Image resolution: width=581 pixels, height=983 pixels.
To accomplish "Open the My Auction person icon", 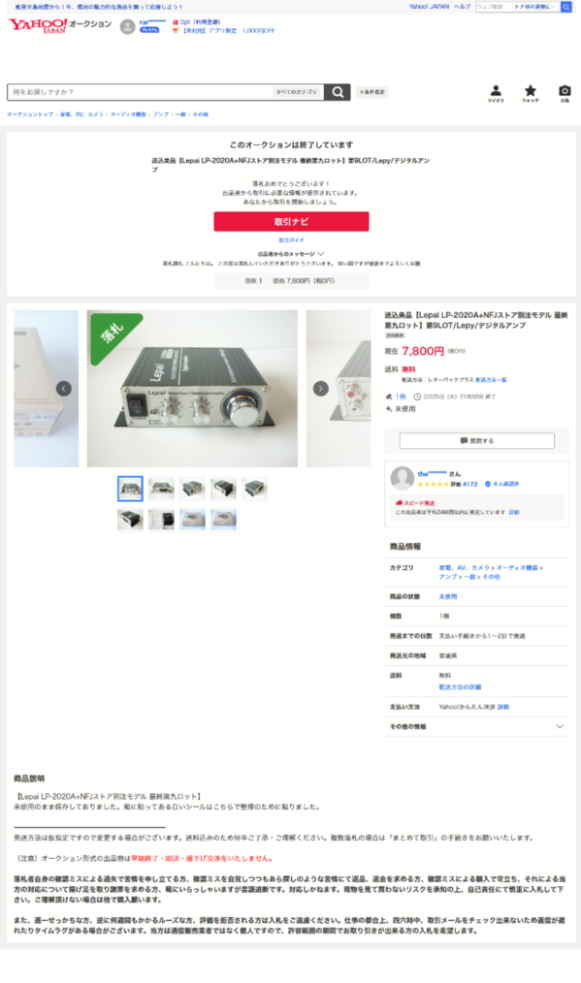I will [x=496, y=93].
